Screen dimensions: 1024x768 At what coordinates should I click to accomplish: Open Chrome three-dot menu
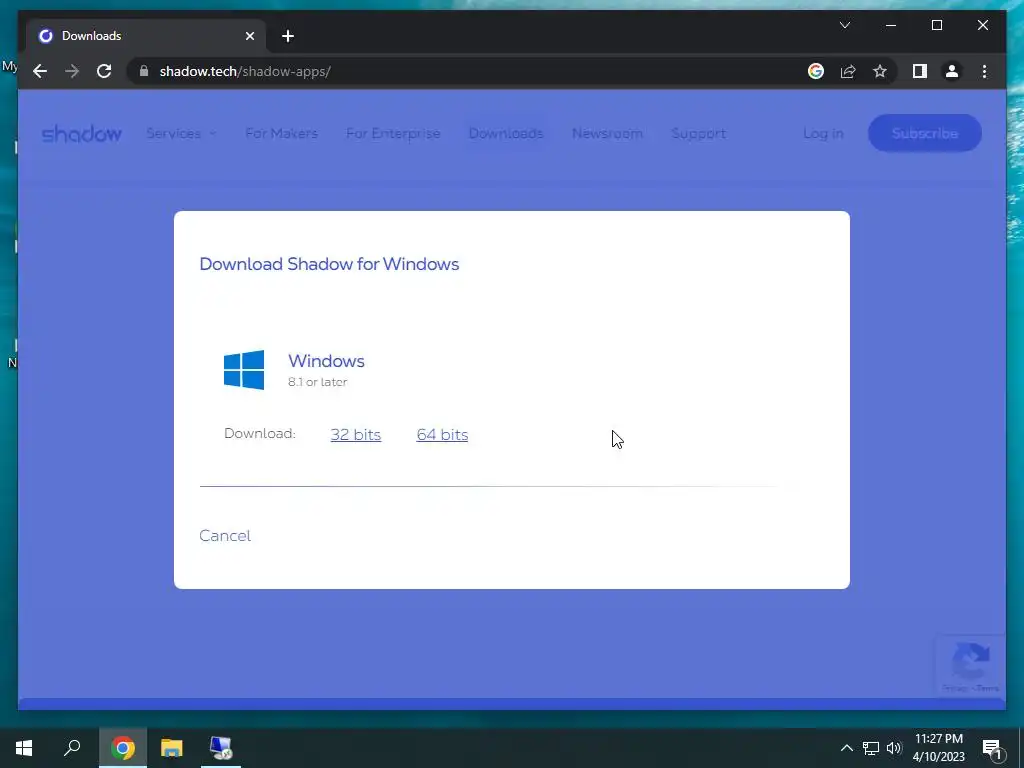coord(984,71)
